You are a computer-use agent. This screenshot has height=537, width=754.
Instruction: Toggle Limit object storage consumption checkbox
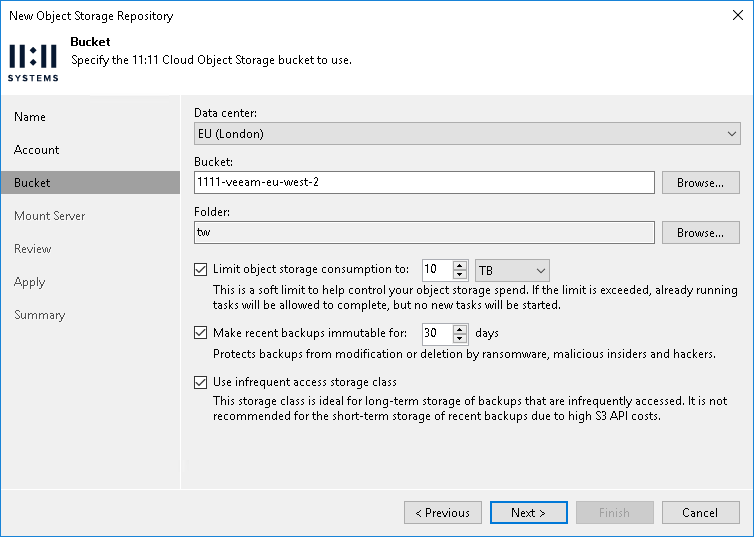(201, 269)
